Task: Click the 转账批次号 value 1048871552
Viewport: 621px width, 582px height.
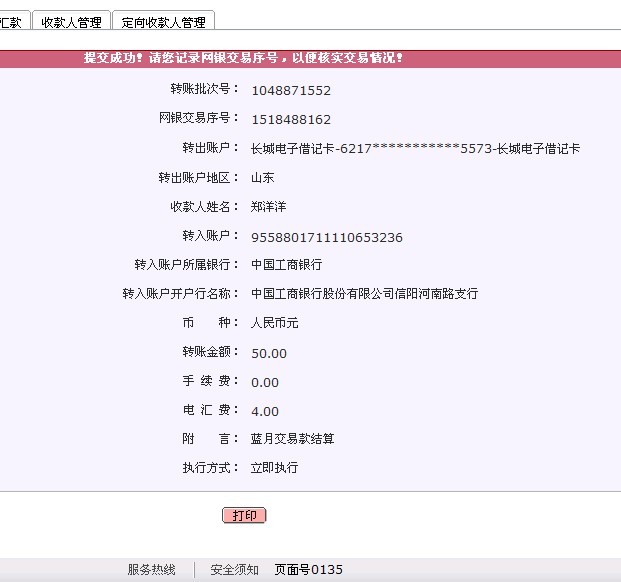Action: (291, 91)
